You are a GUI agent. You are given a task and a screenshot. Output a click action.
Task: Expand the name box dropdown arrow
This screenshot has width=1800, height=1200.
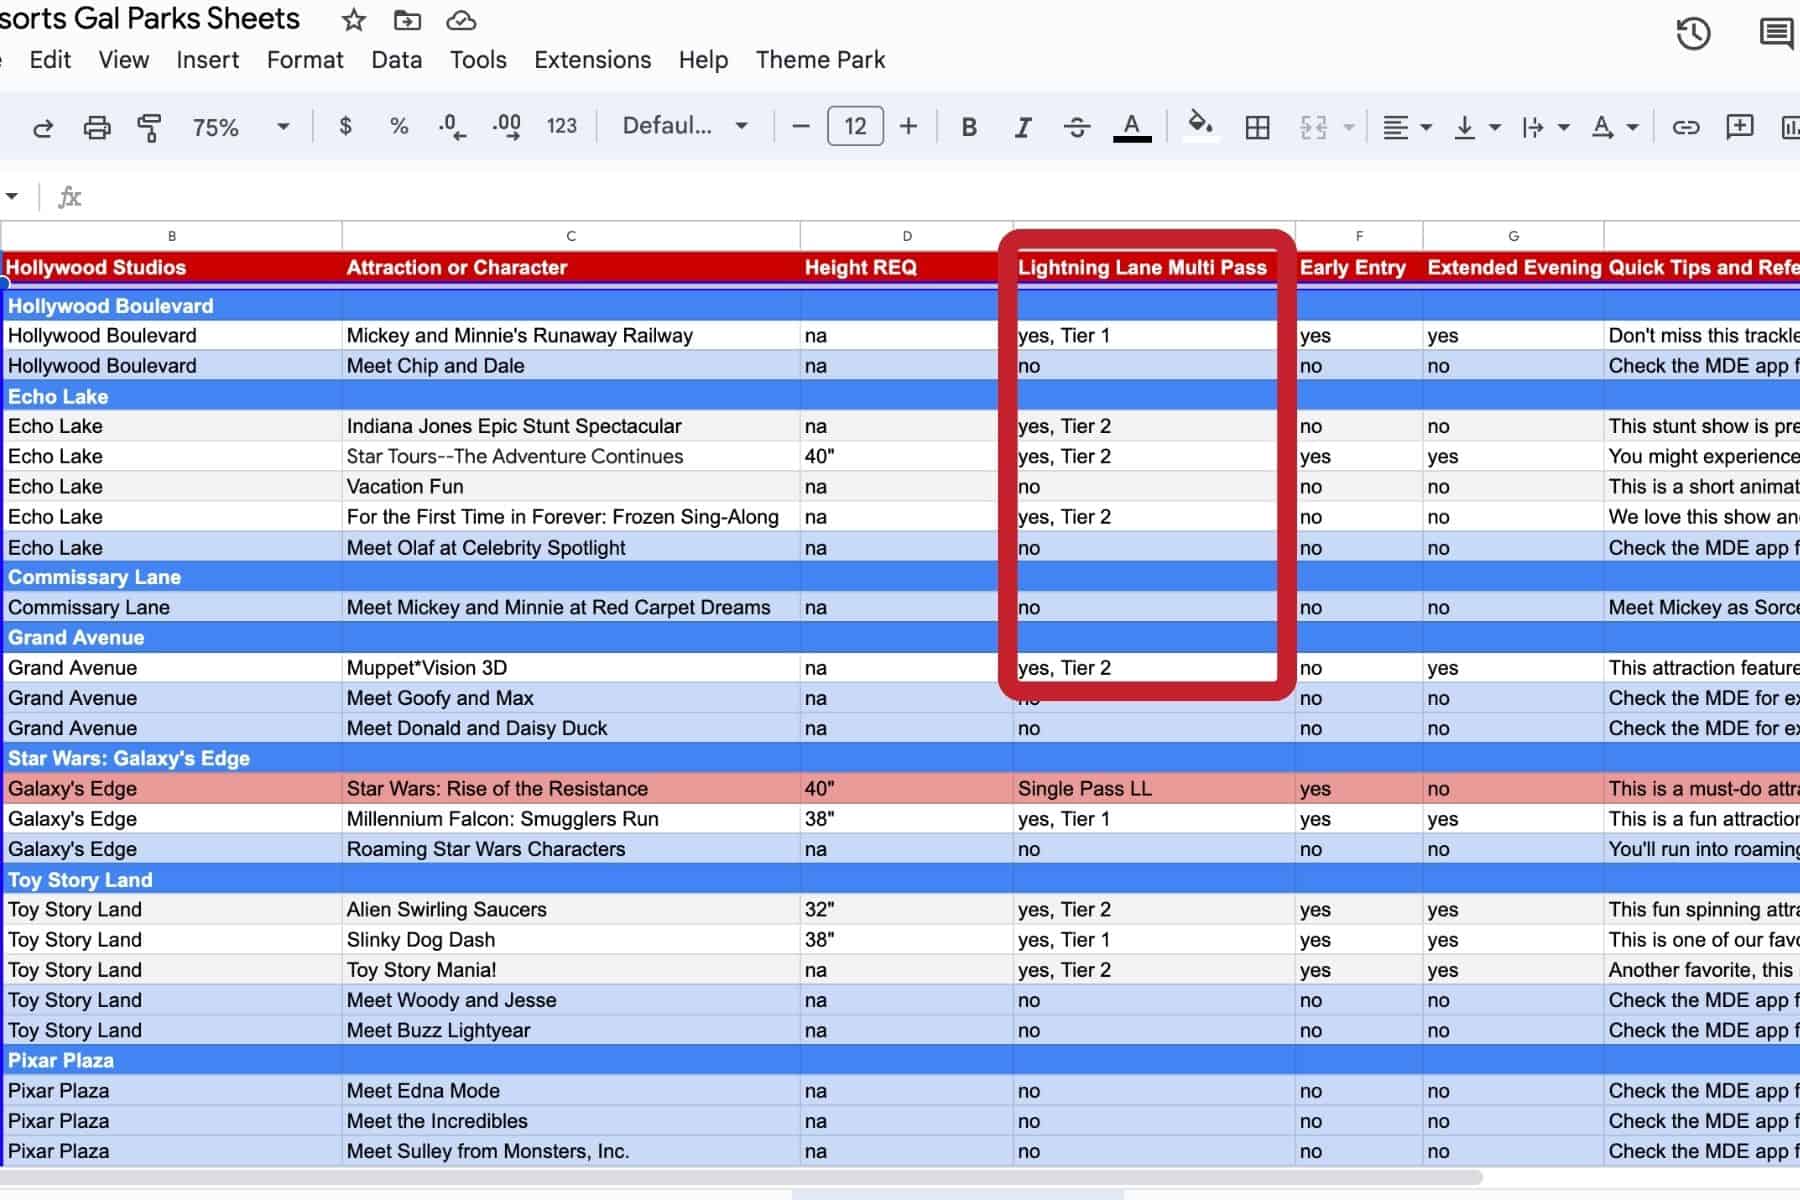[12, 197]
